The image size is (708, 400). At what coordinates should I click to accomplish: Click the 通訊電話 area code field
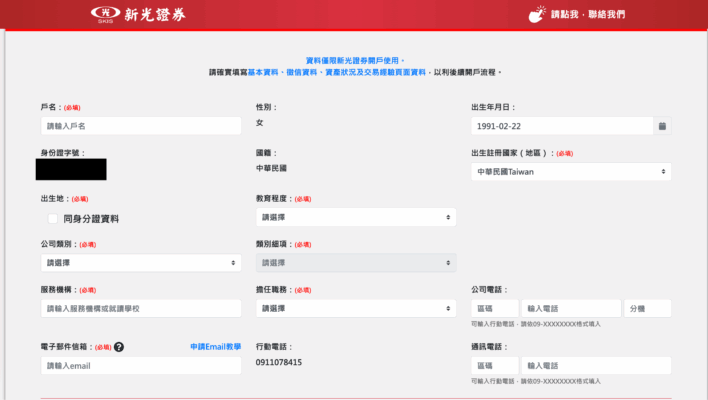(495, 366)
